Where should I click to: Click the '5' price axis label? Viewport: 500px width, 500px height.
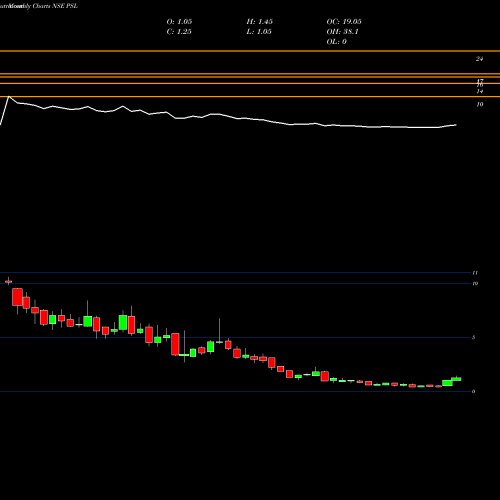coord(474,337)
